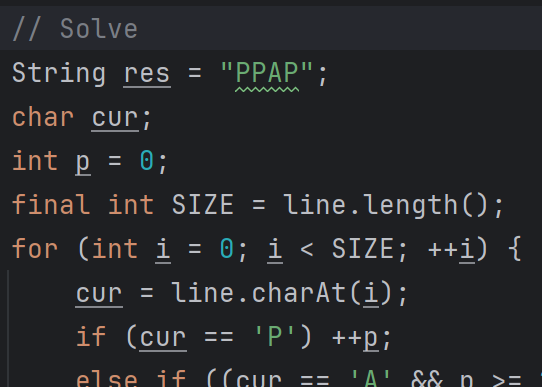Click 'SIZE' in the for loop condition
The image size is (542, 387).
pos(362,248)
